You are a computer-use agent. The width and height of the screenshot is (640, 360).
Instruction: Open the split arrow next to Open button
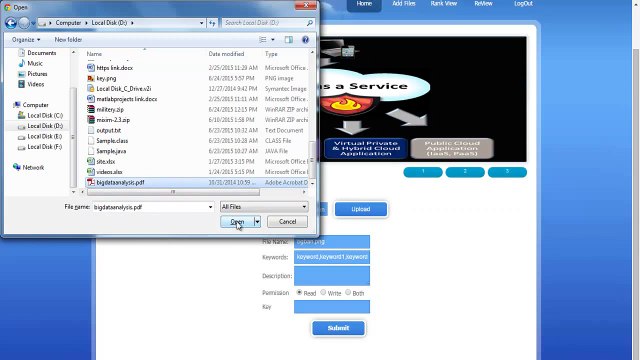click(x=257, y=222)
